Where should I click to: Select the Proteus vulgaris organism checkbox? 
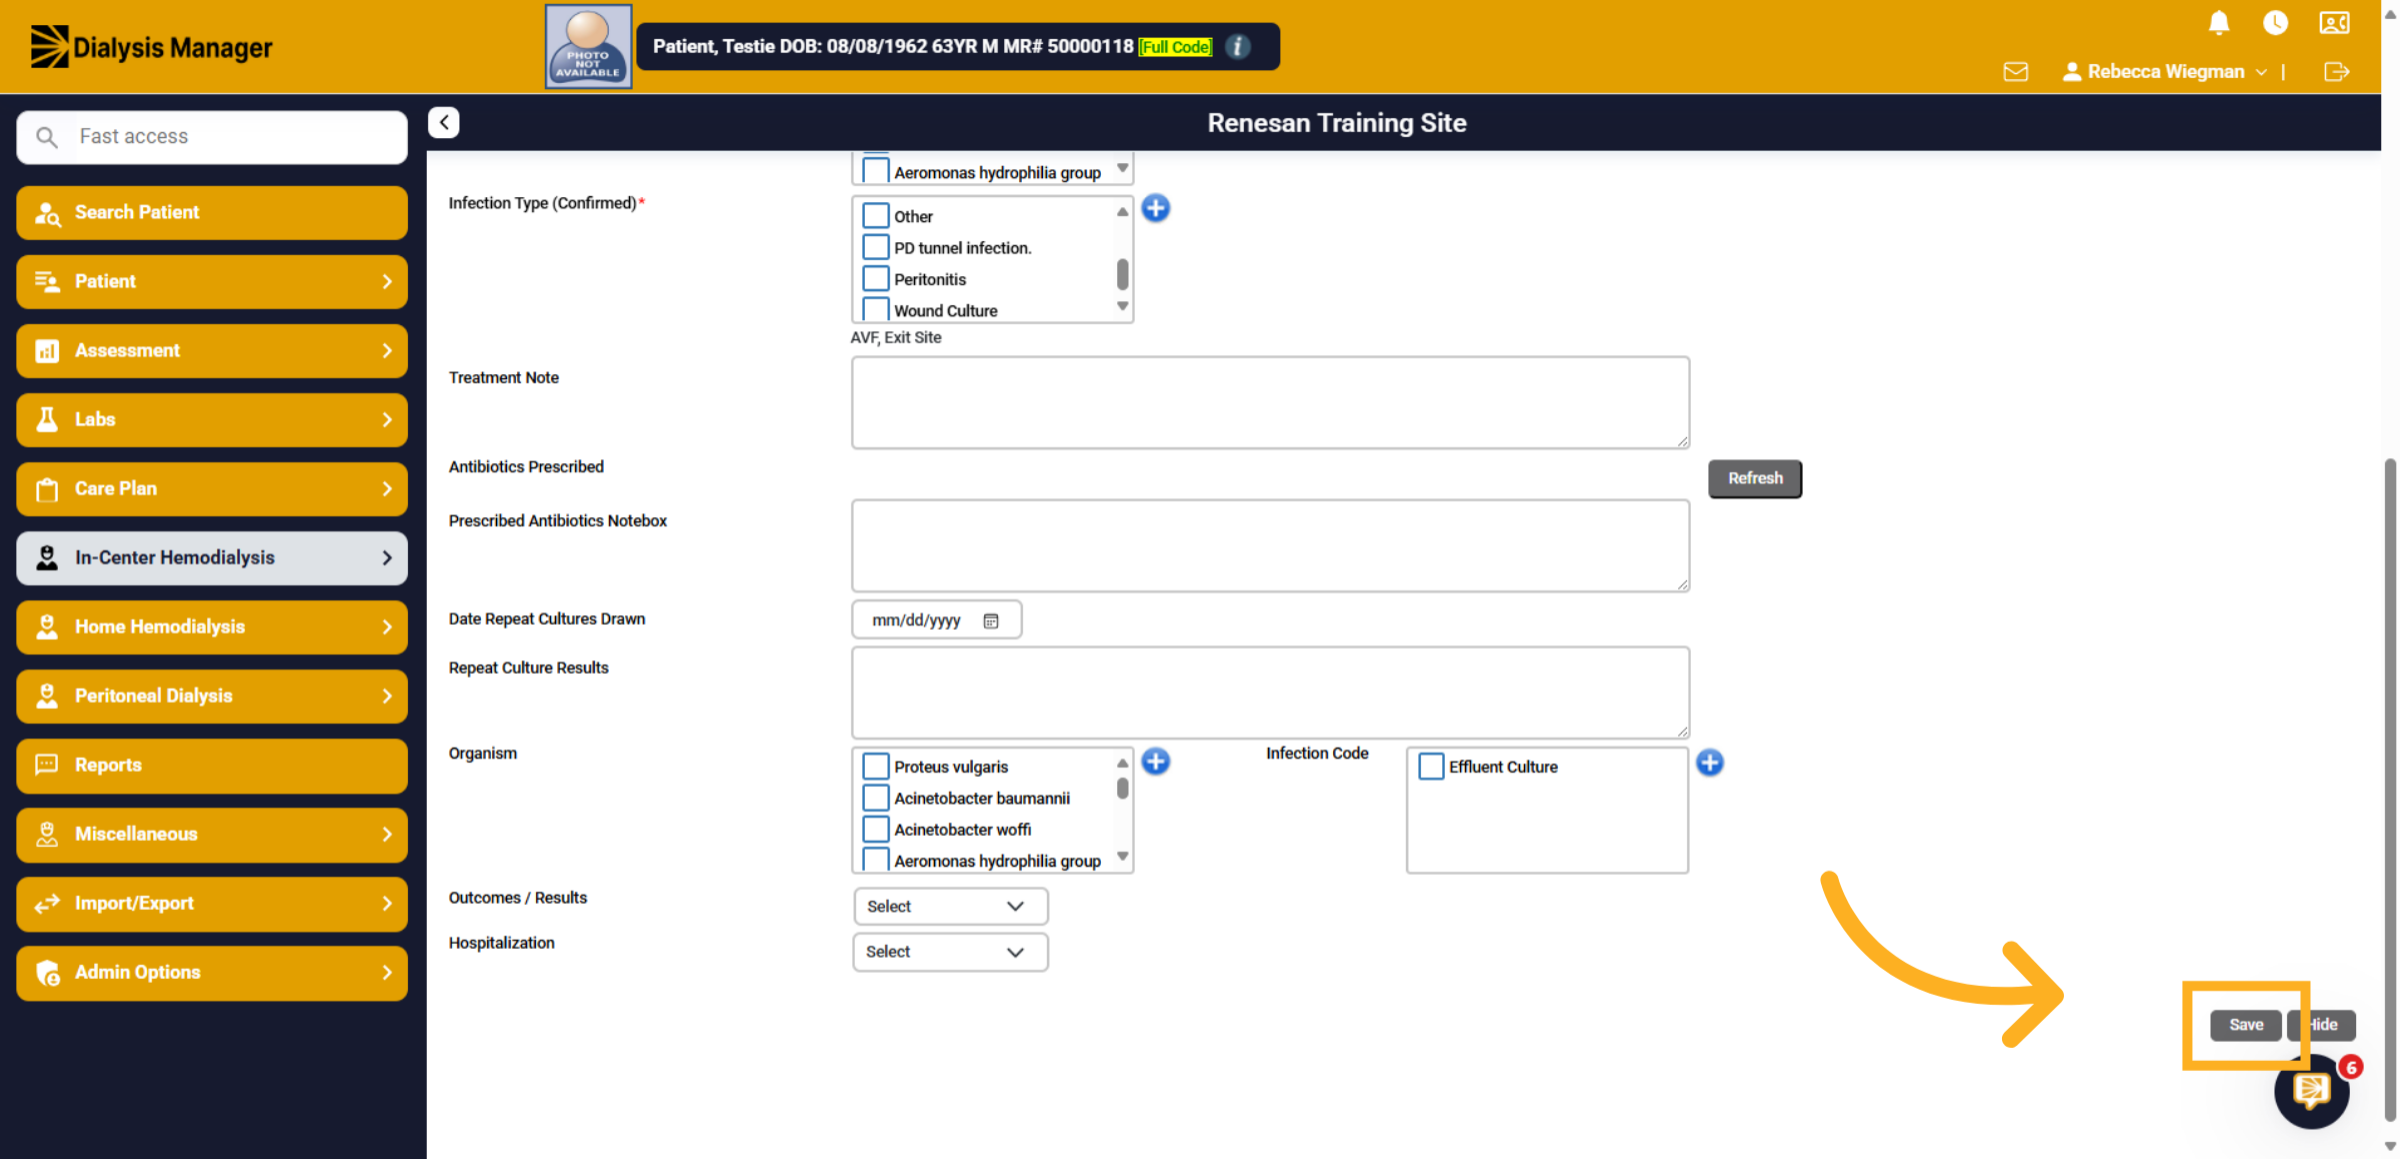coord(875,767)
